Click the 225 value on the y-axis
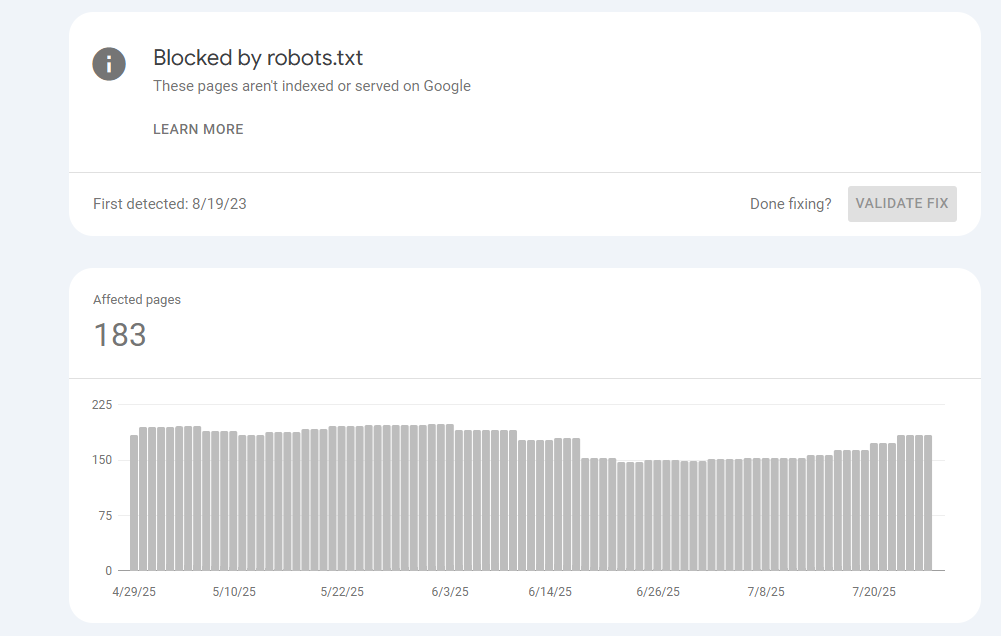Image resolution: width=1001 pixels, height=636 pixels. pyautogui.click(x=102, y=405)
